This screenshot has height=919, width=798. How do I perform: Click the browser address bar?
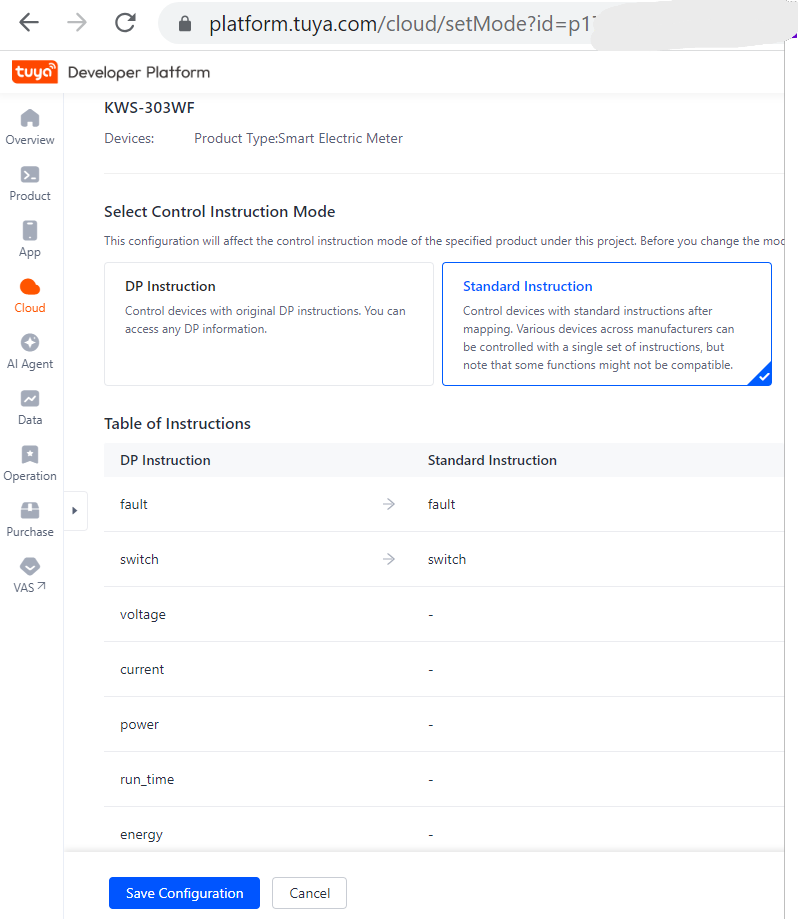pos(400,23)
